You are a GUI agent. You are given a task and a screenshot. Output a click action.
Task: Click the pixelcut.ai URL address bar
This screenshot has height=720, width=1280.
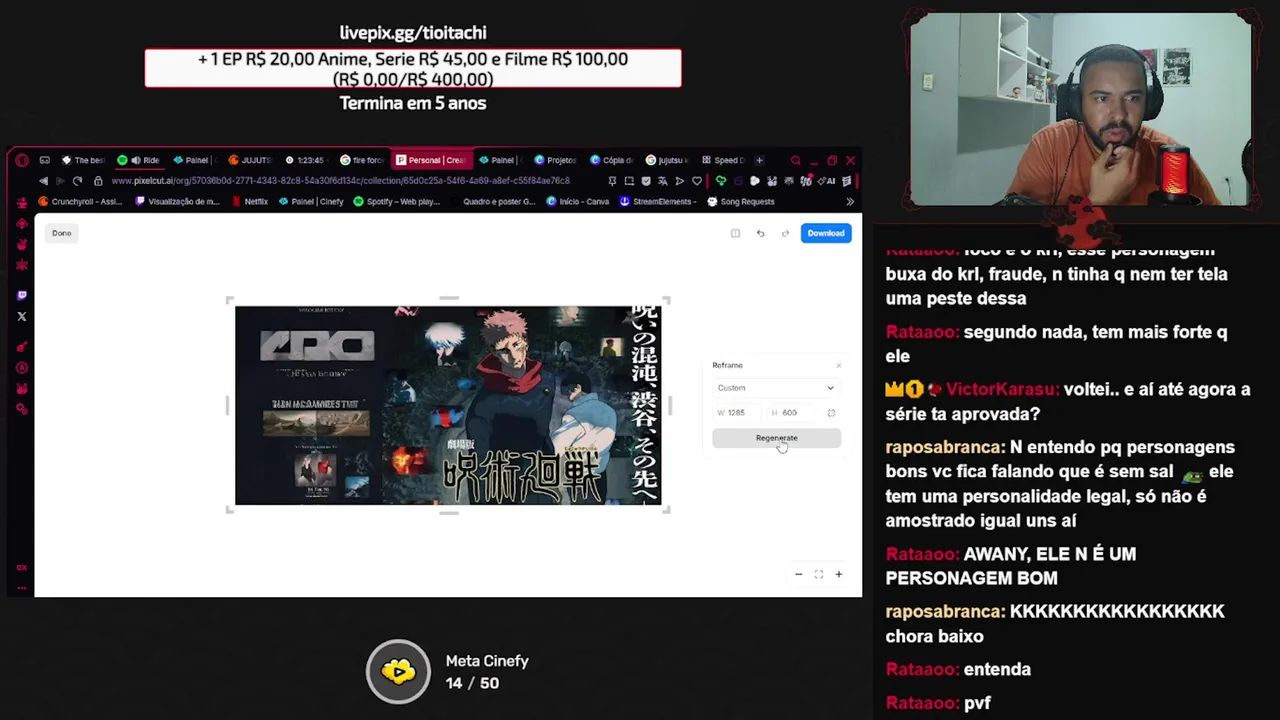click(x=340, y=181)
